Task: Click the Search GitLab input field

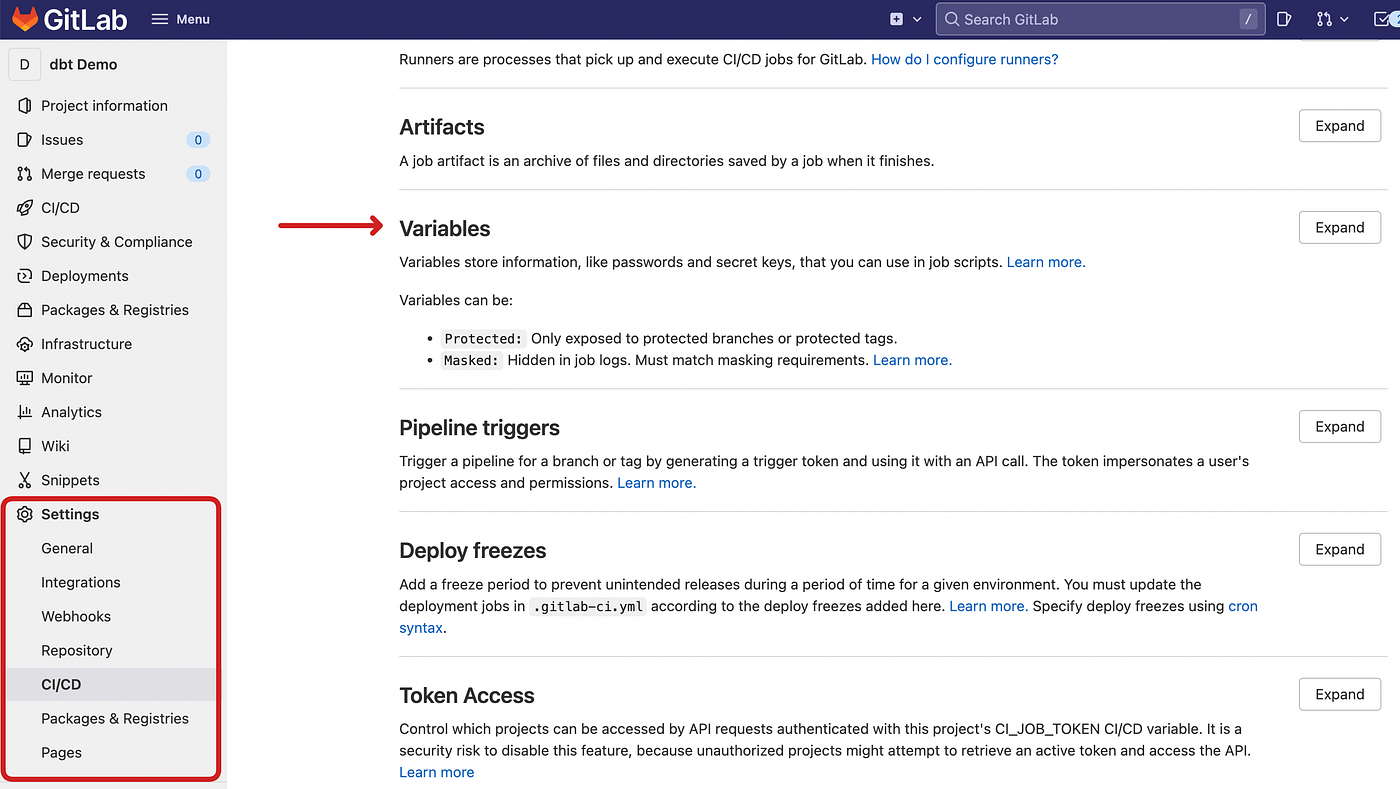Action: pyautogui.click(x=1100, y=18)
